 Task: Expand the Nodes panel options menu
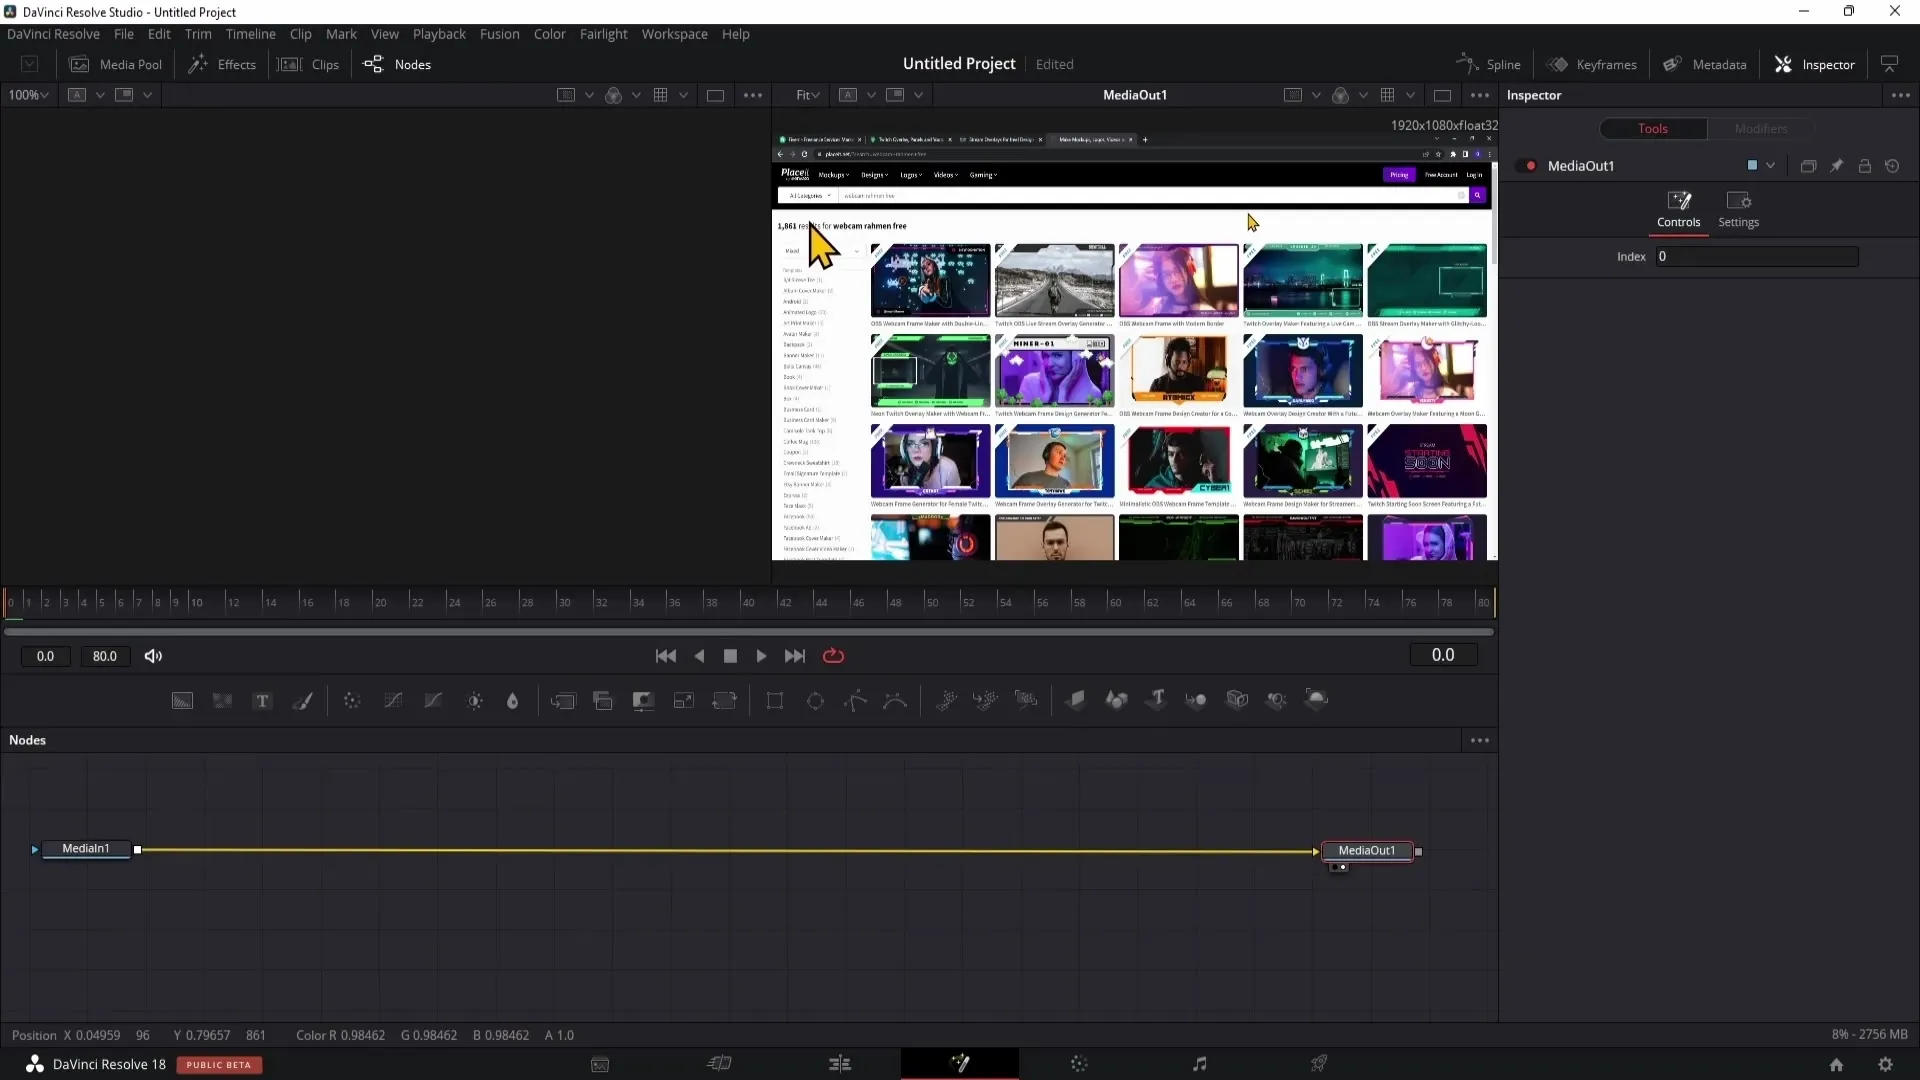click(x=1480, y=740)
